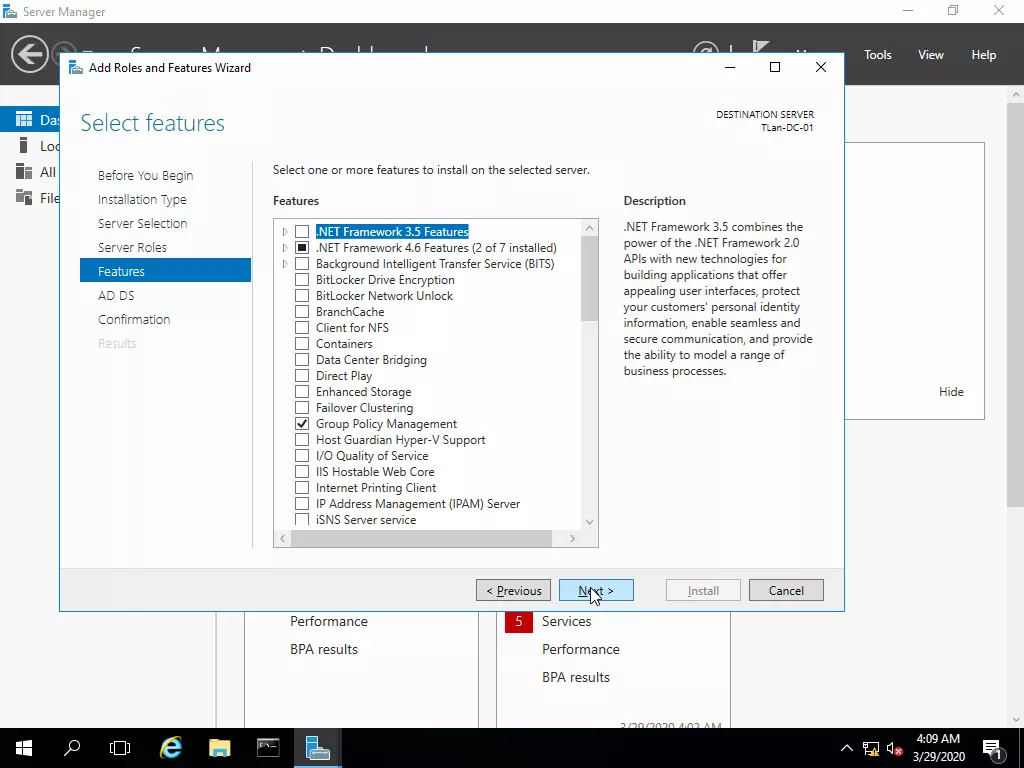Image resolution: width=1024 pixels, height=768 pixels.
Task: Open taskbar search magnifier
Action: [x=72, y=748]
